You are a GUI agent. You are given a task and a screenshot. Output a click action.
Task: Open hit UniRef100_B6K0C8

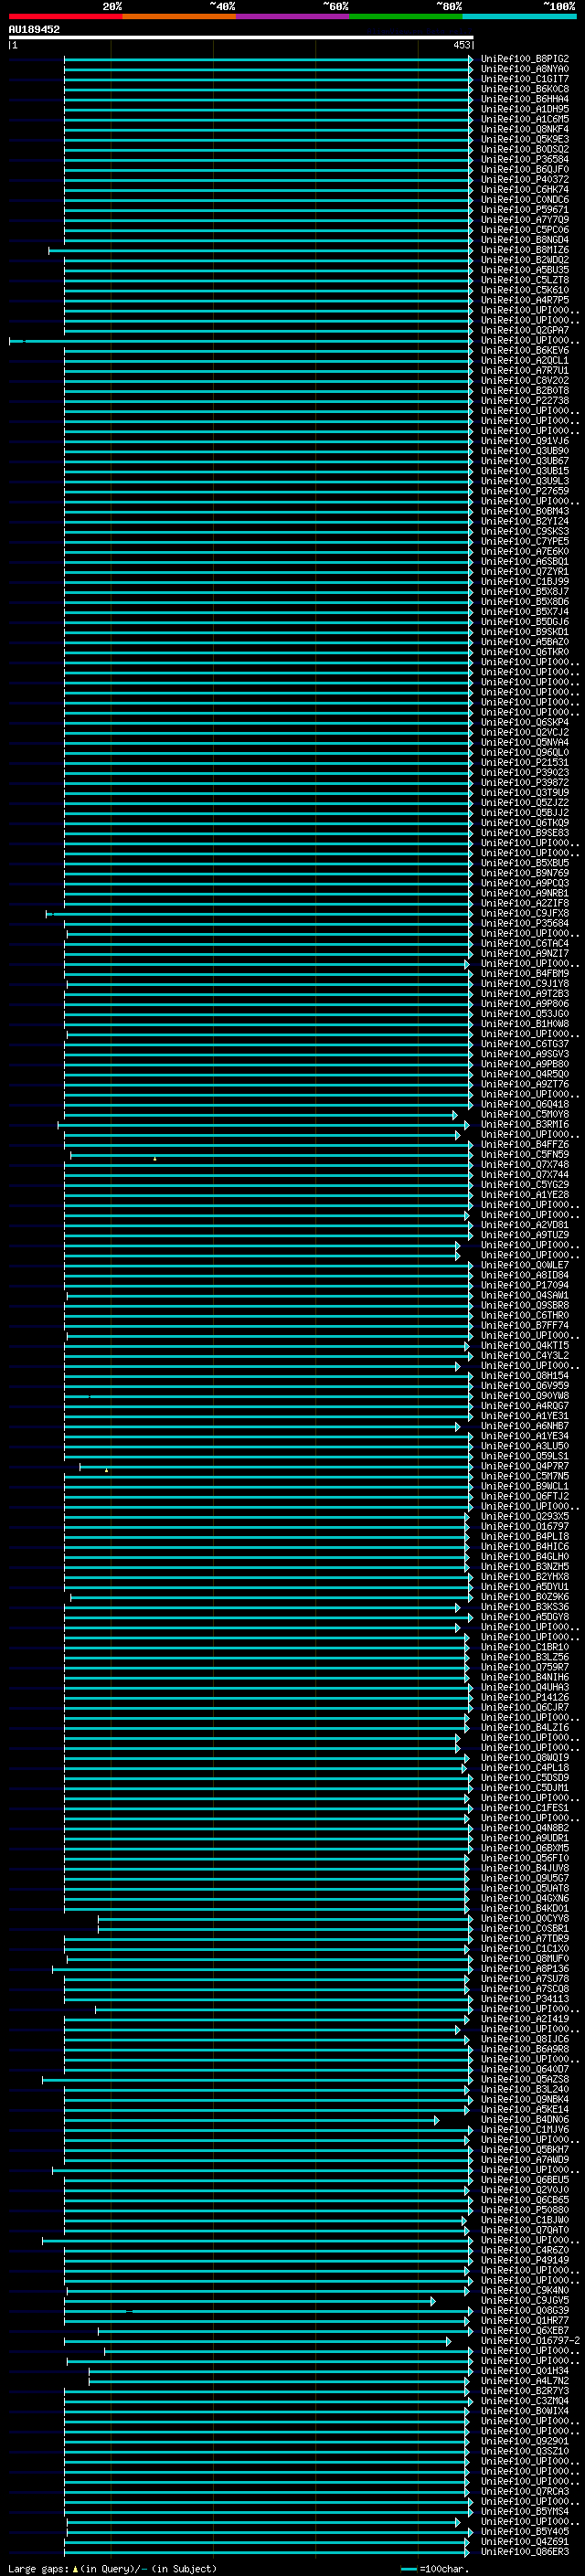tap(525, 90)
